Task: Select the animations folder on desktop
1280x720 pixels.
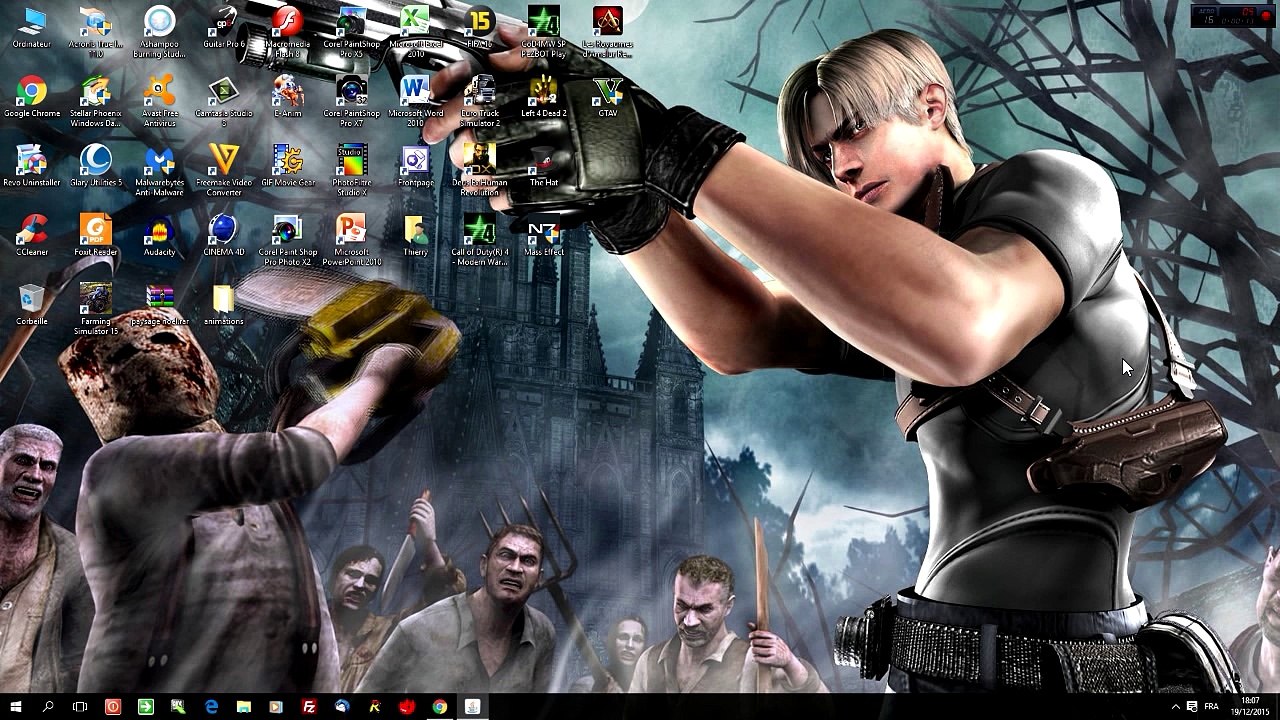Action: click(x=224, y=305)
